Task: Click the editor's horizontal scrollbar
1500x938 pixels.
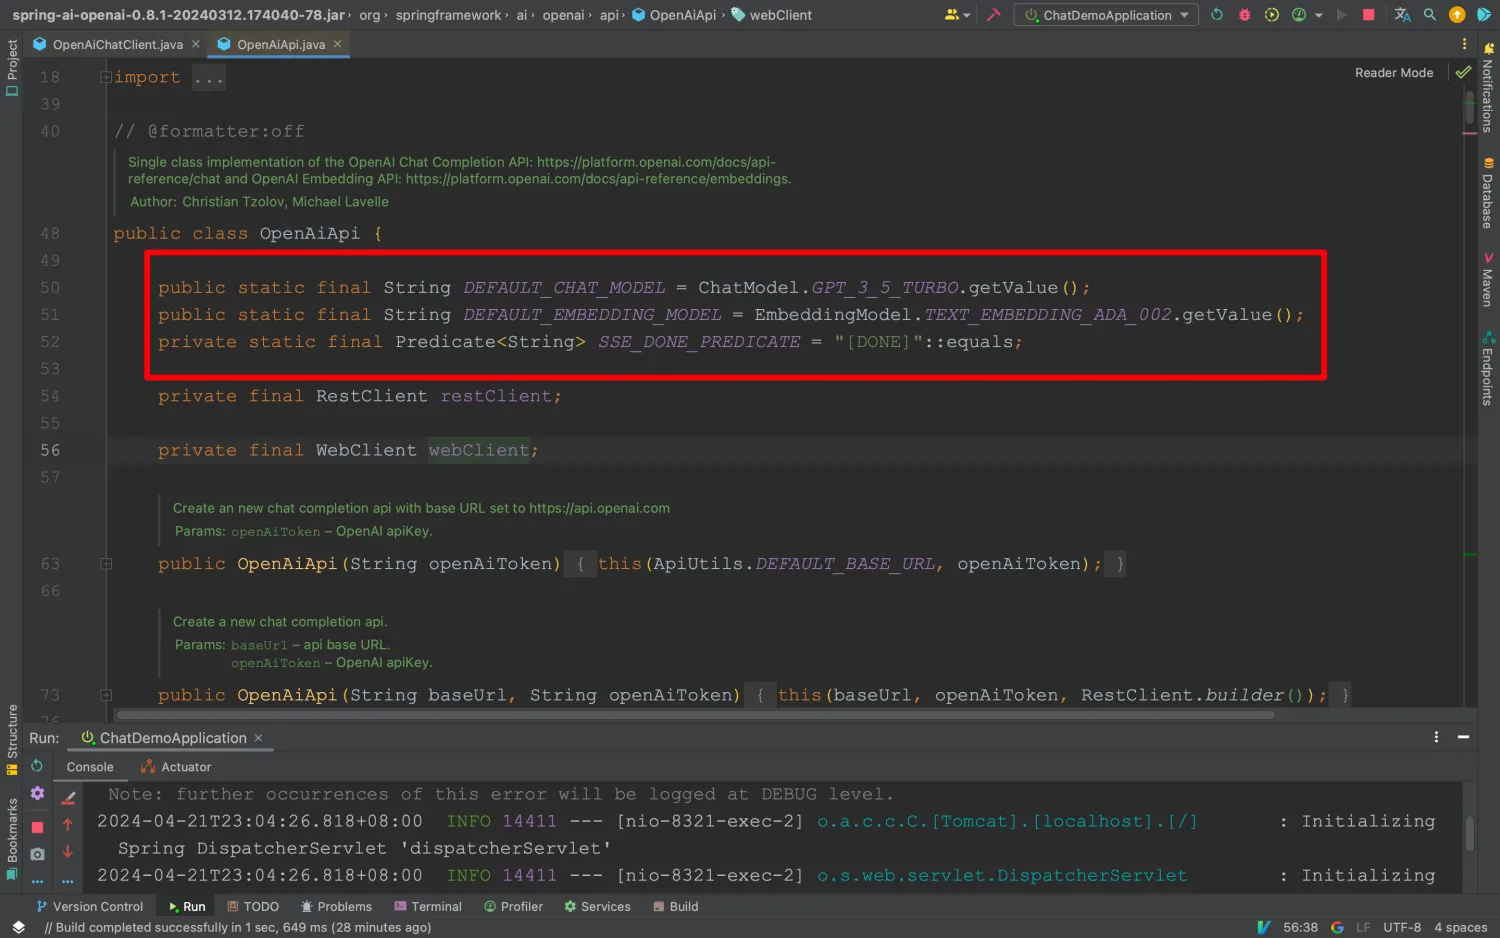Action: (695, 715)
